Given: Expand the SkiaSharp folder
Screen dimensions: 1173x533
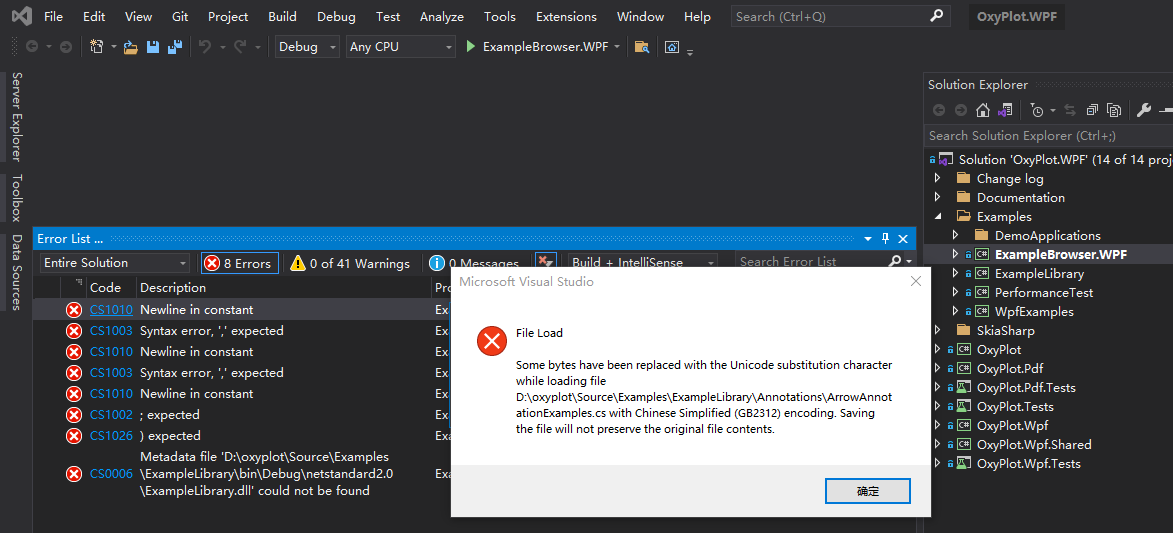Looking at the screenshot, I should [937, 330].
